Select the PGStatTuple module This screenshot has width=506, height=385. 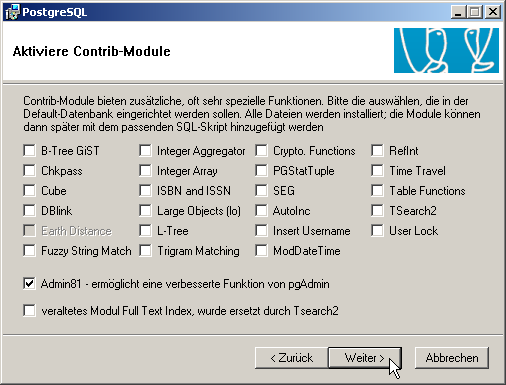261,171
